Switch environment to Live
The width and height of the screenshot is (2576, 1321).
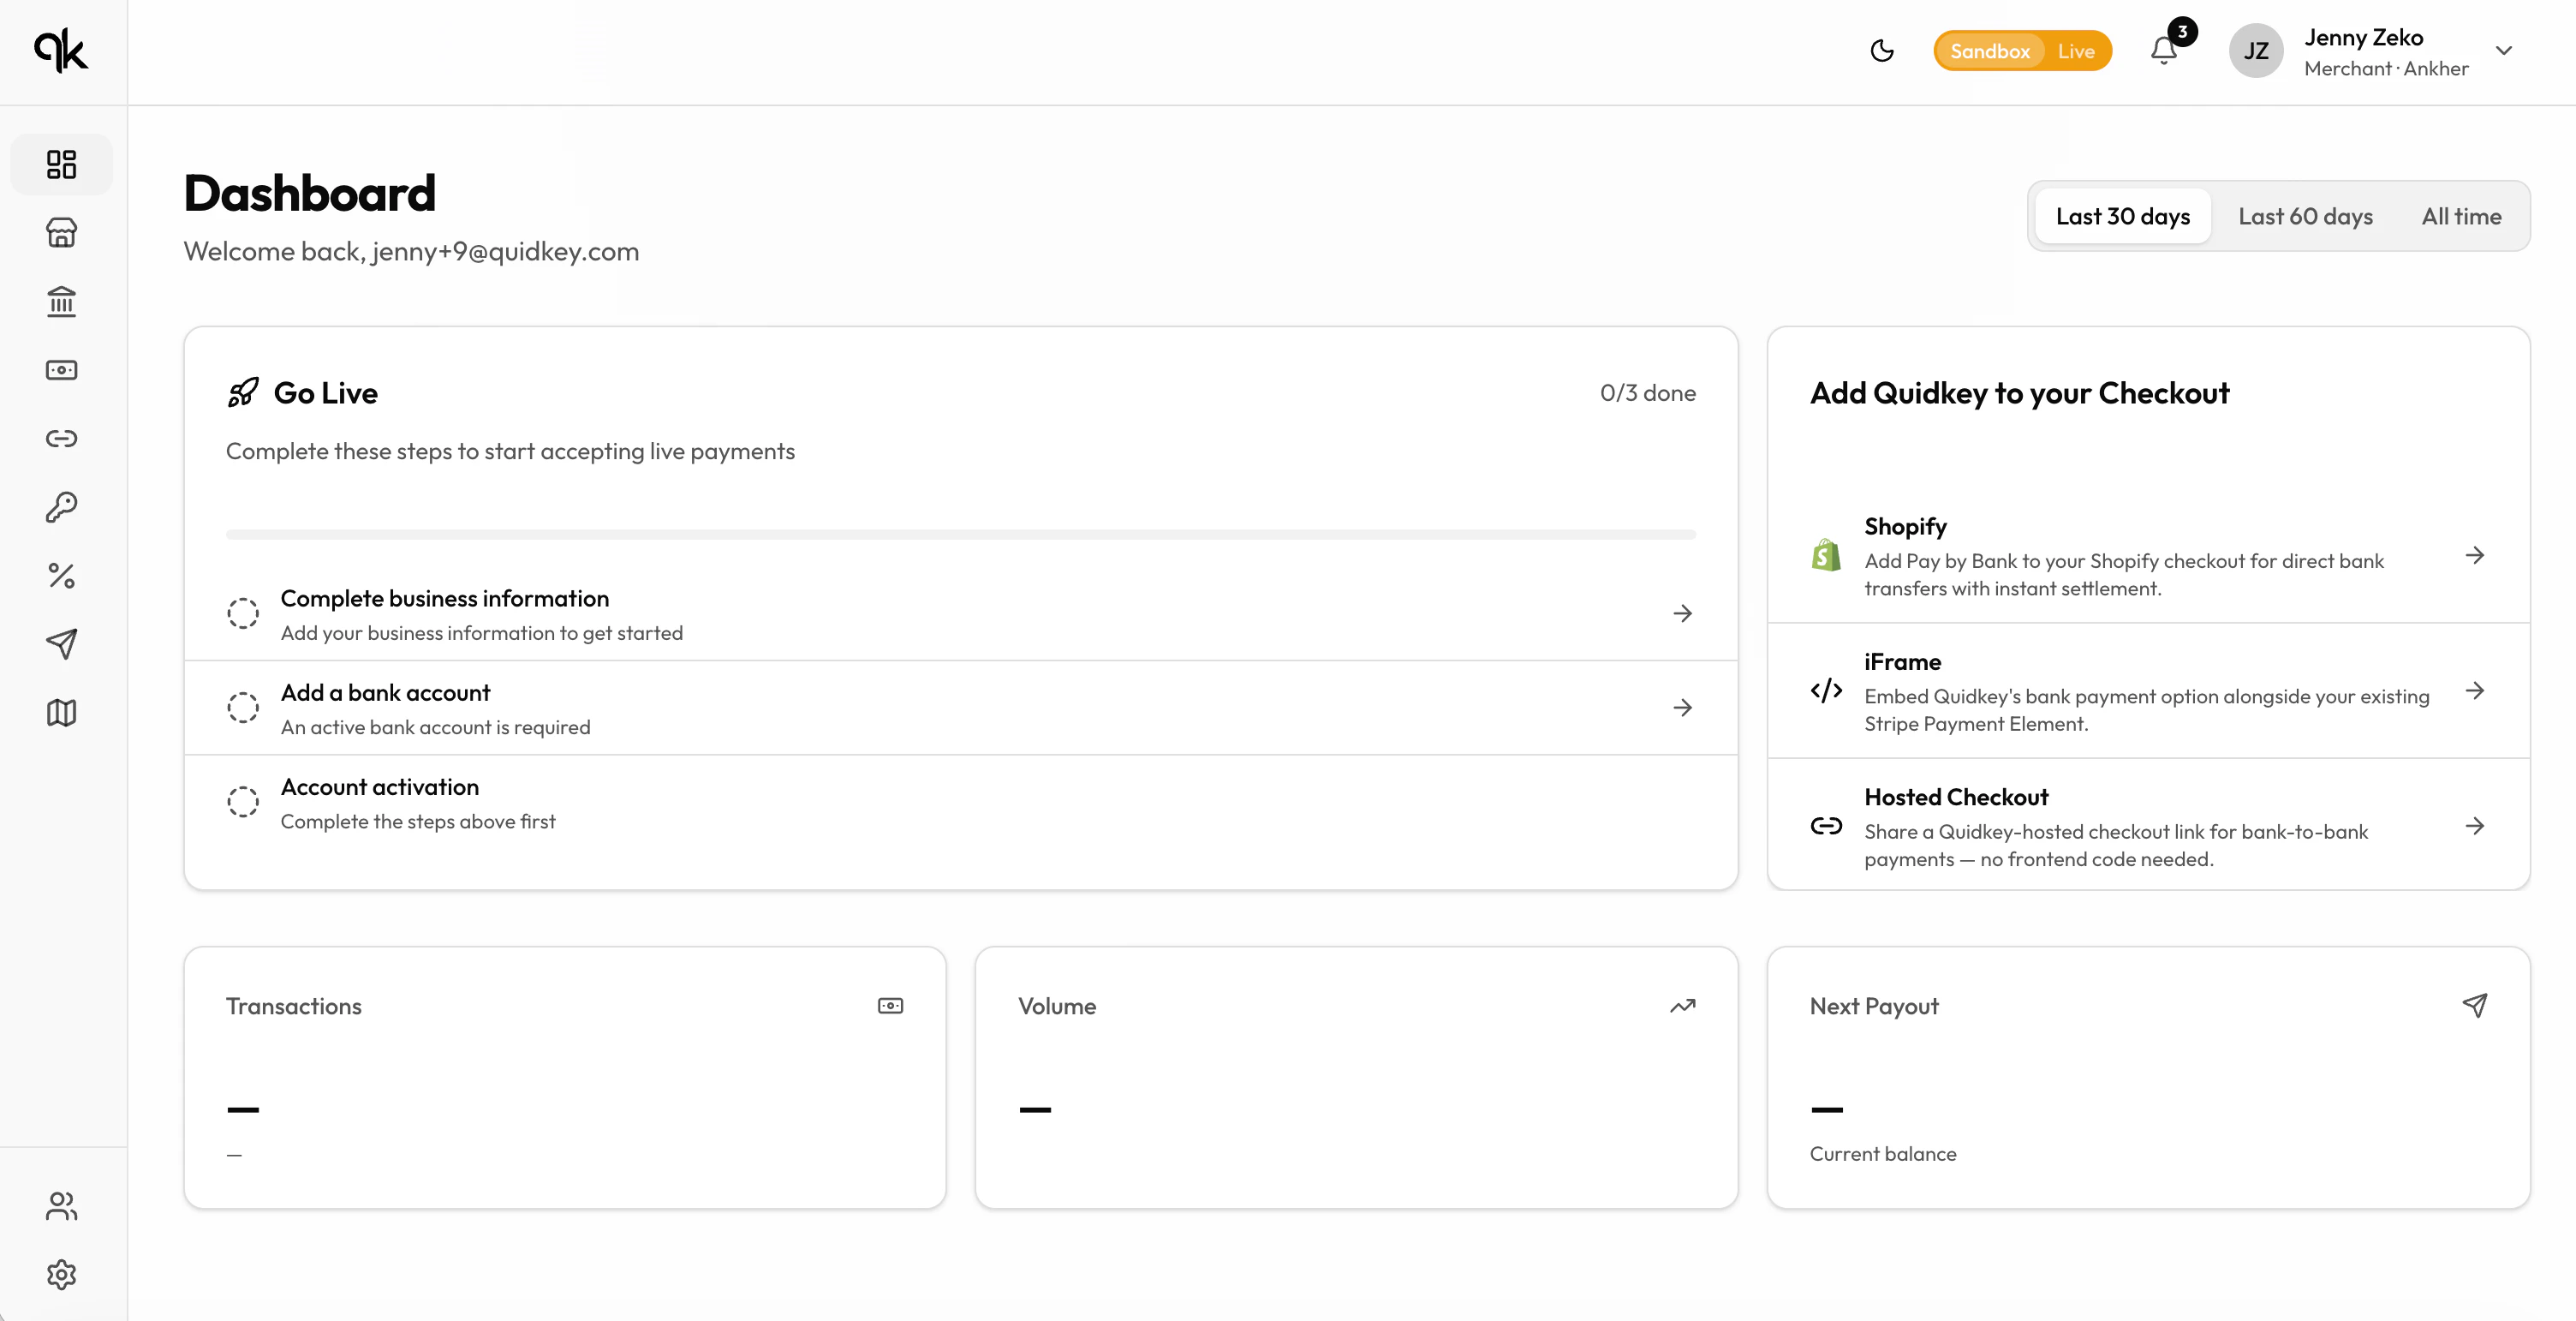(x=2076, y=50)
